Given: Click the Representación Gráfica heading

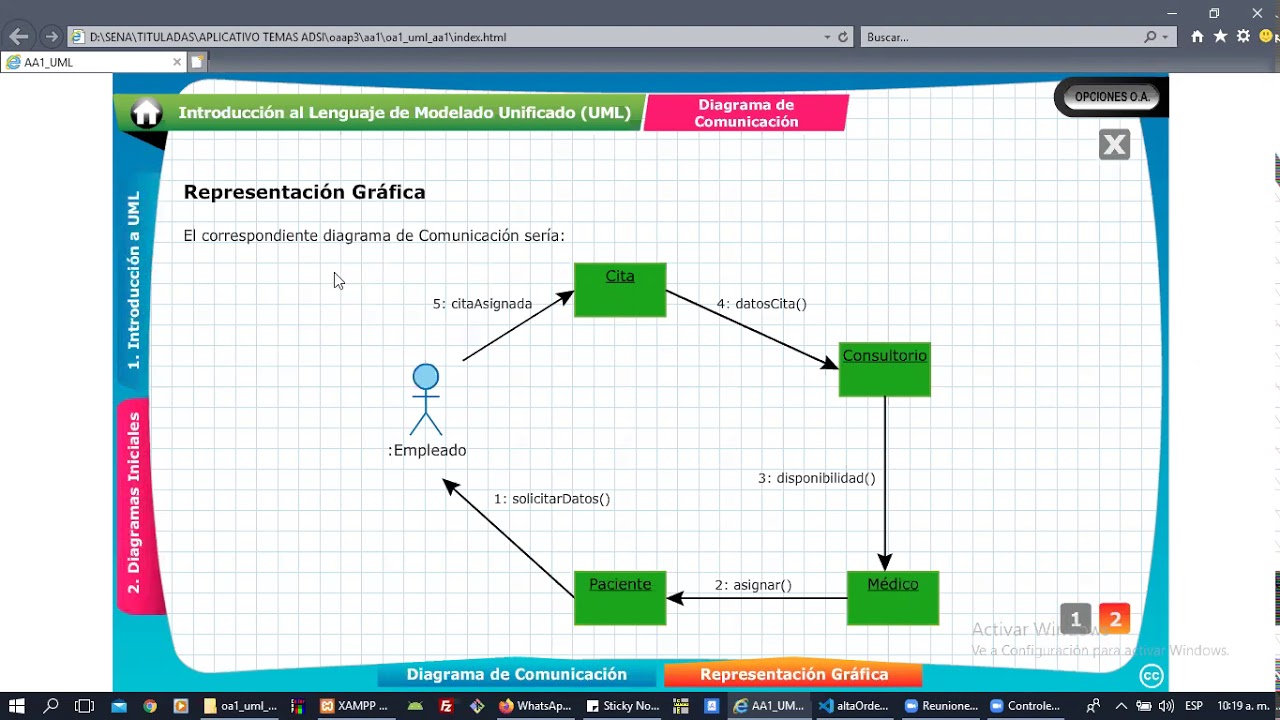Looking at the screenshot, I should click(304, 192).
